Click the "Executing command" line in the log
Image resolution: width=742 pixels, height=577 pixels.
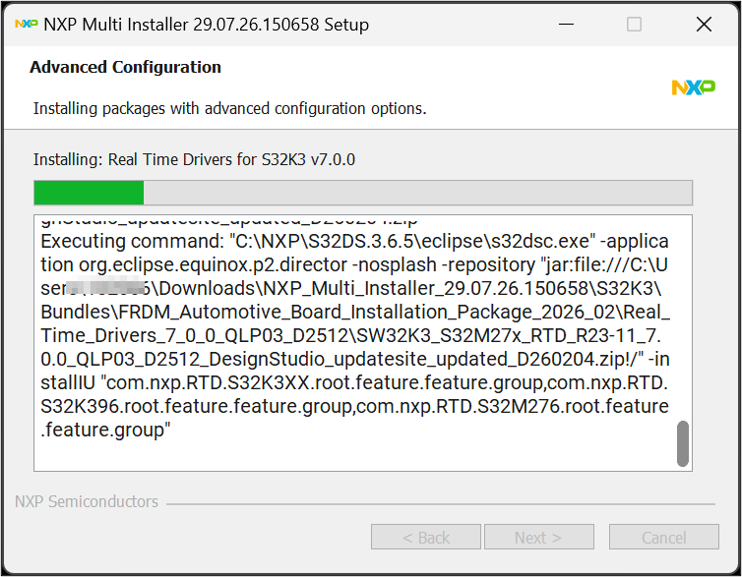pyautogui.click(x=354, y=241)
